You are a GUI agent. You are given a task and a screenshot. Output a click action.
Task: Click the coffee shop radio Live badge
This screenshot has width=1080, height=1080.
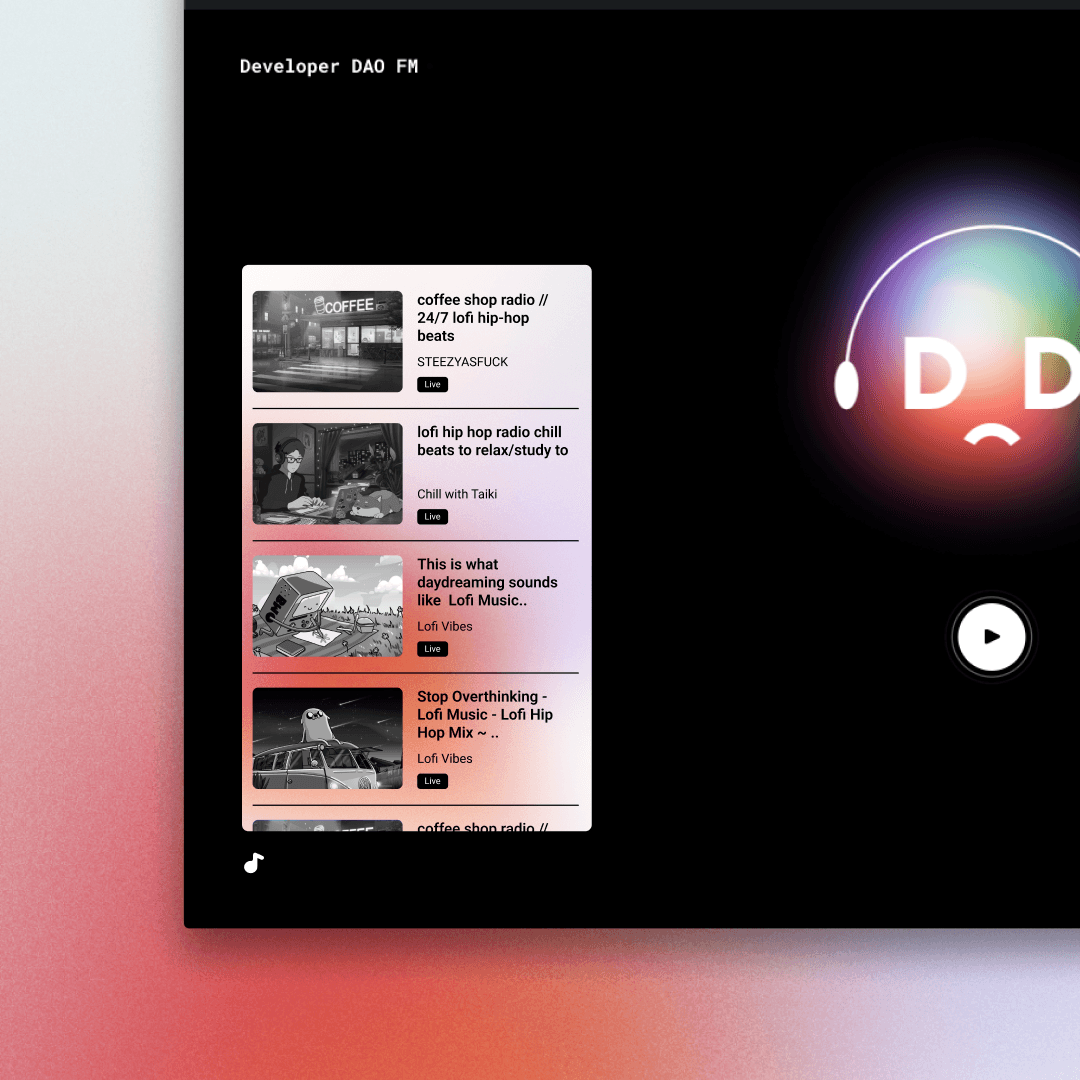[432, 384]
